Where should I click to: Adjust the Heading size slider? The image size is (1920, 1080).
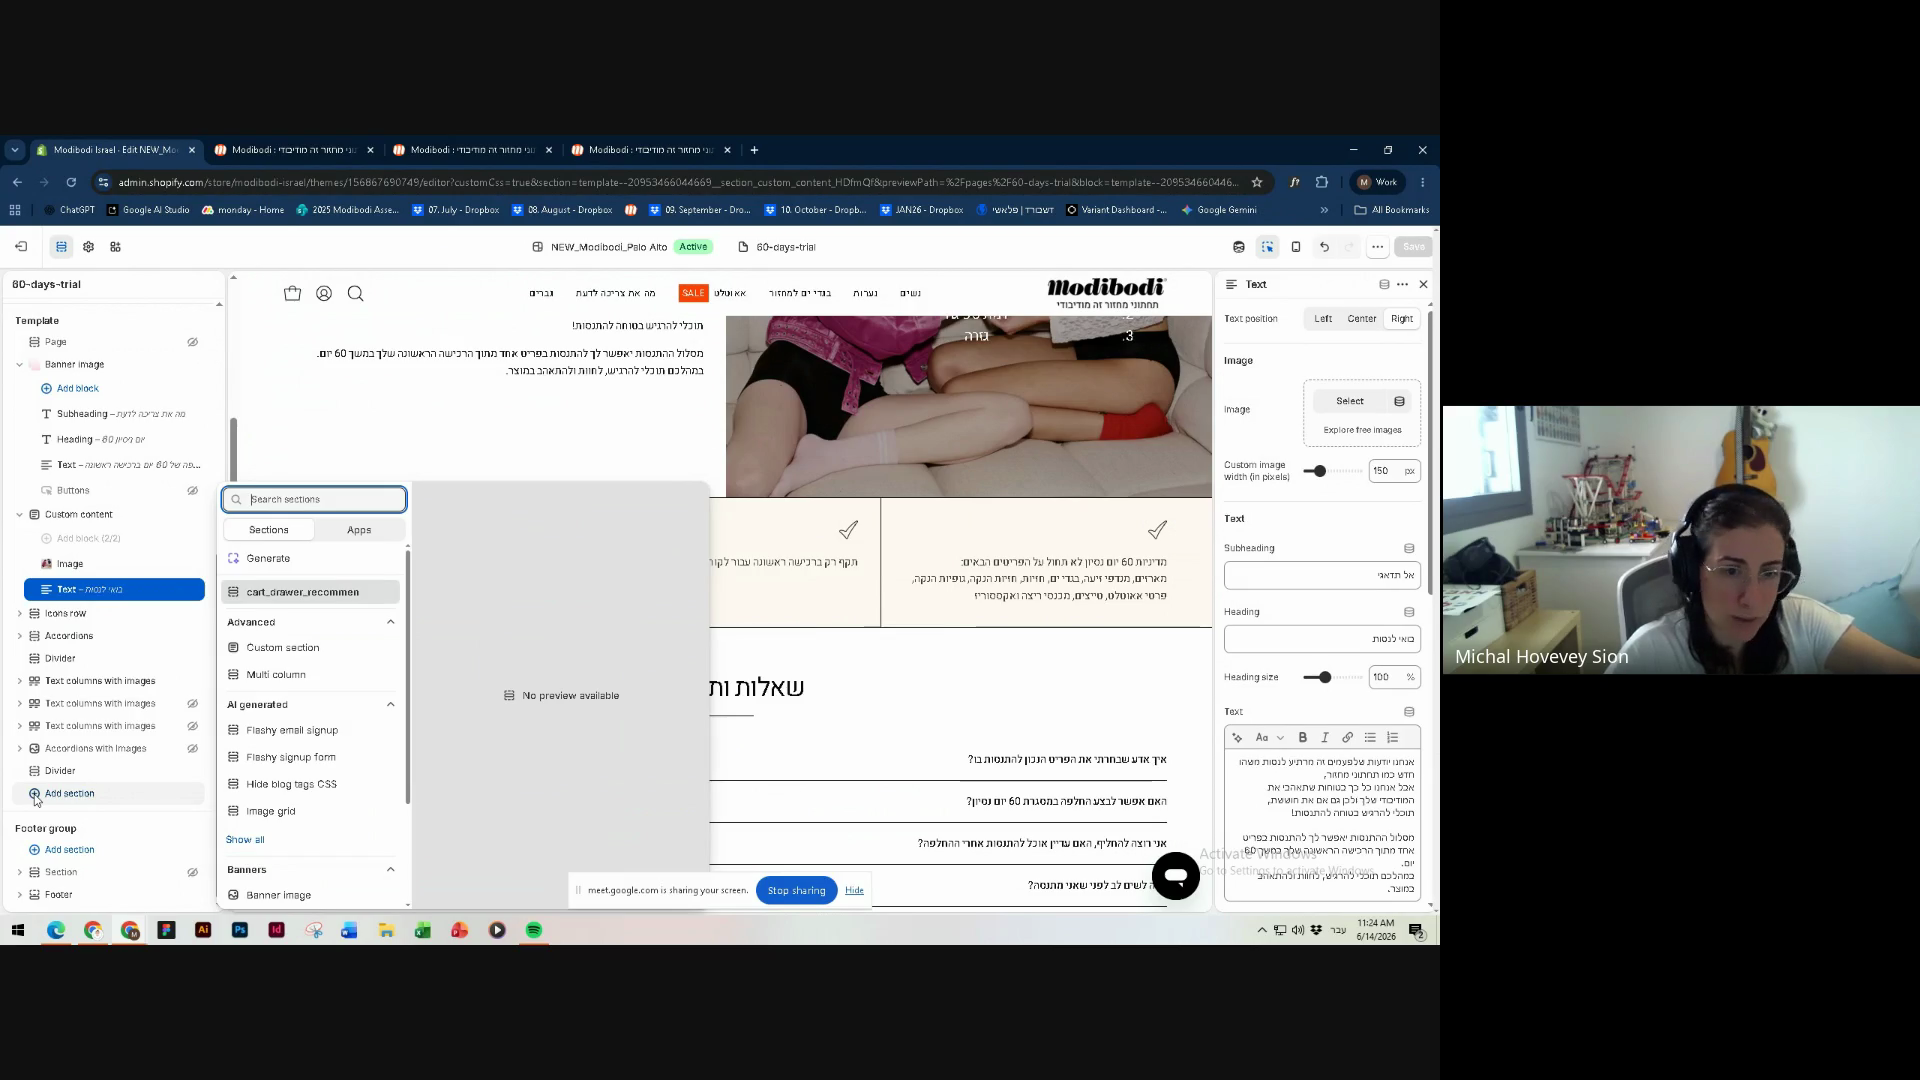pyautogui.click(x=1324, y=678)
